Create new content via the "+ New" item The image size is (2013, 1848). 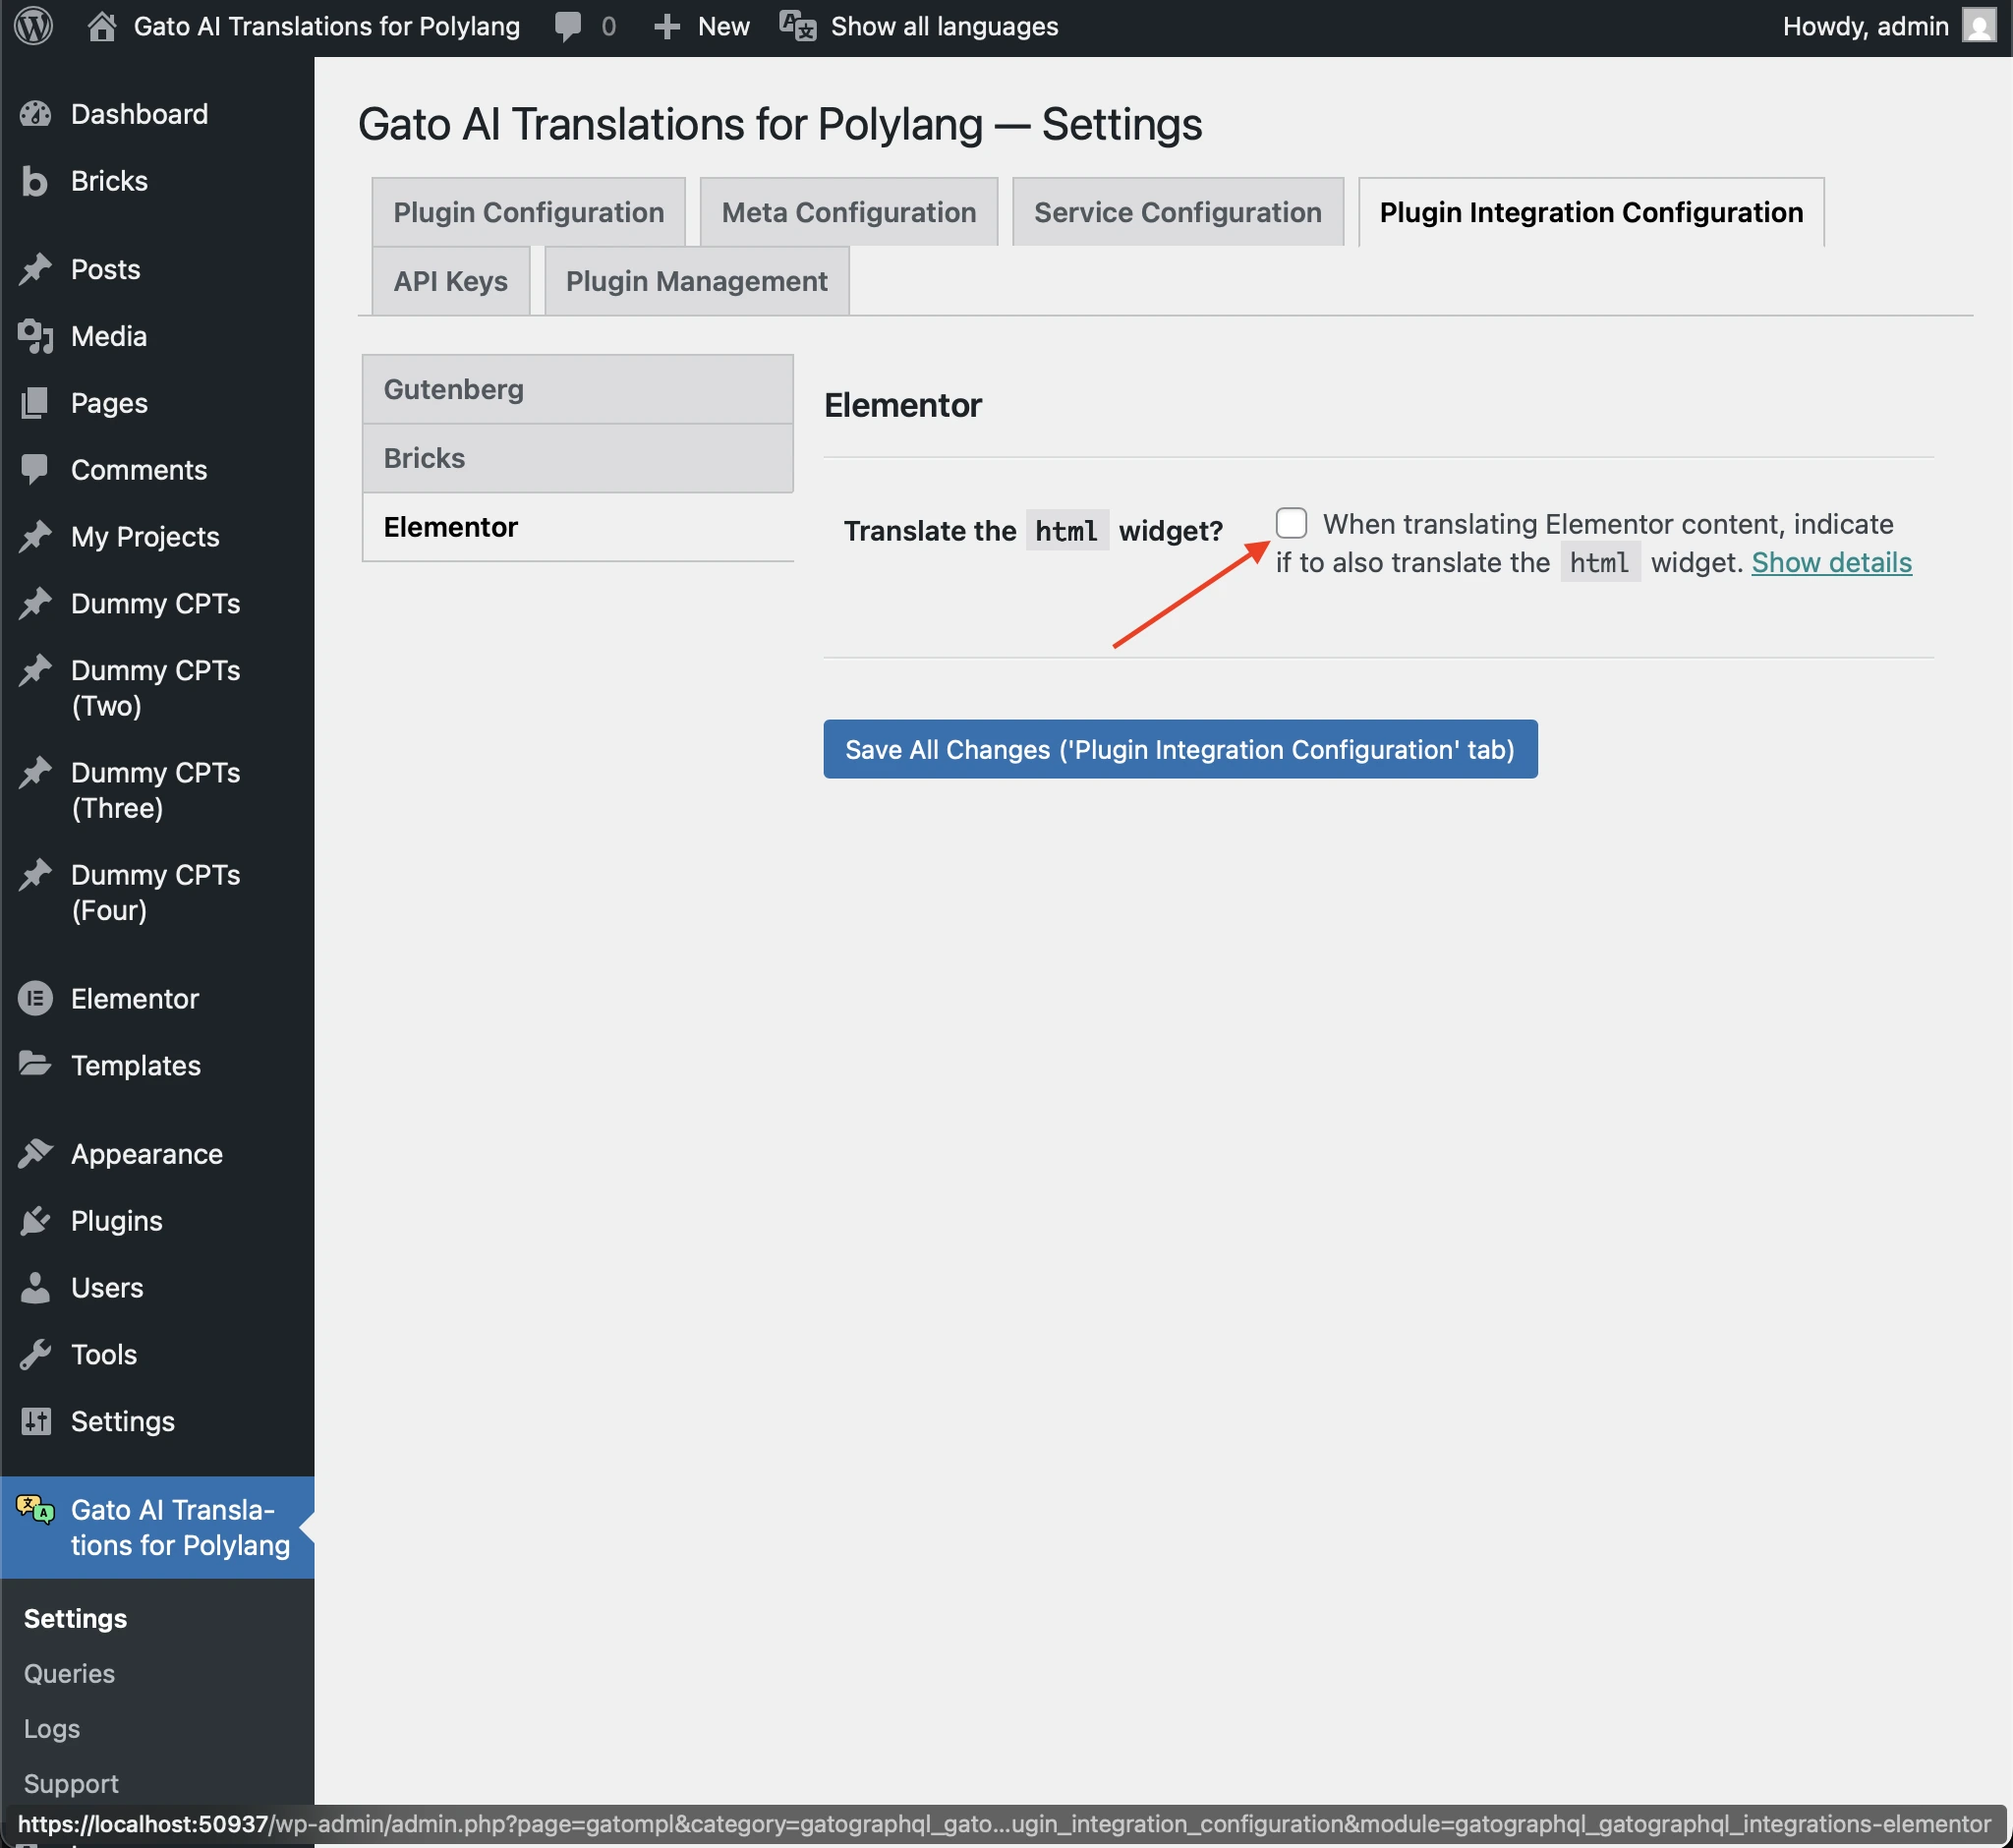[x=700, y=26]
